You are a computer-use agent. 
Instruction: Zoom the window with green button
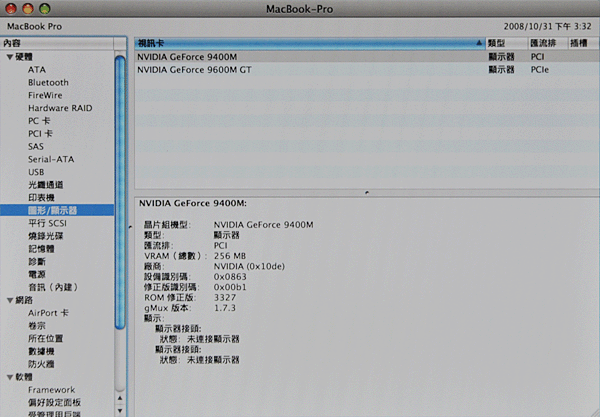click(x=45, y=8)
